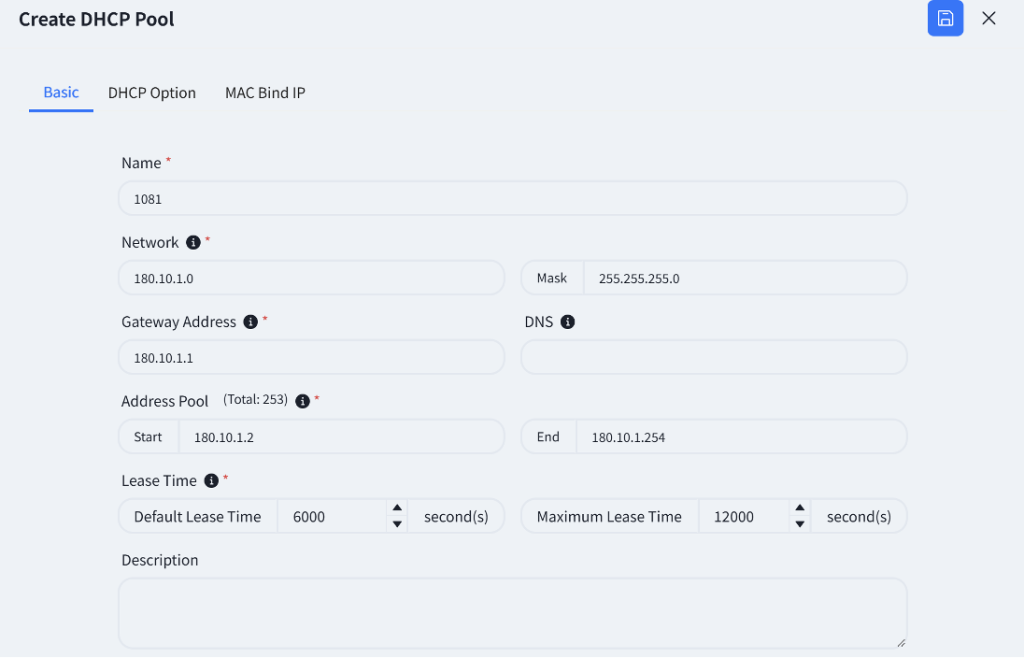Click the Address Pool info icon

pos(302,401)
